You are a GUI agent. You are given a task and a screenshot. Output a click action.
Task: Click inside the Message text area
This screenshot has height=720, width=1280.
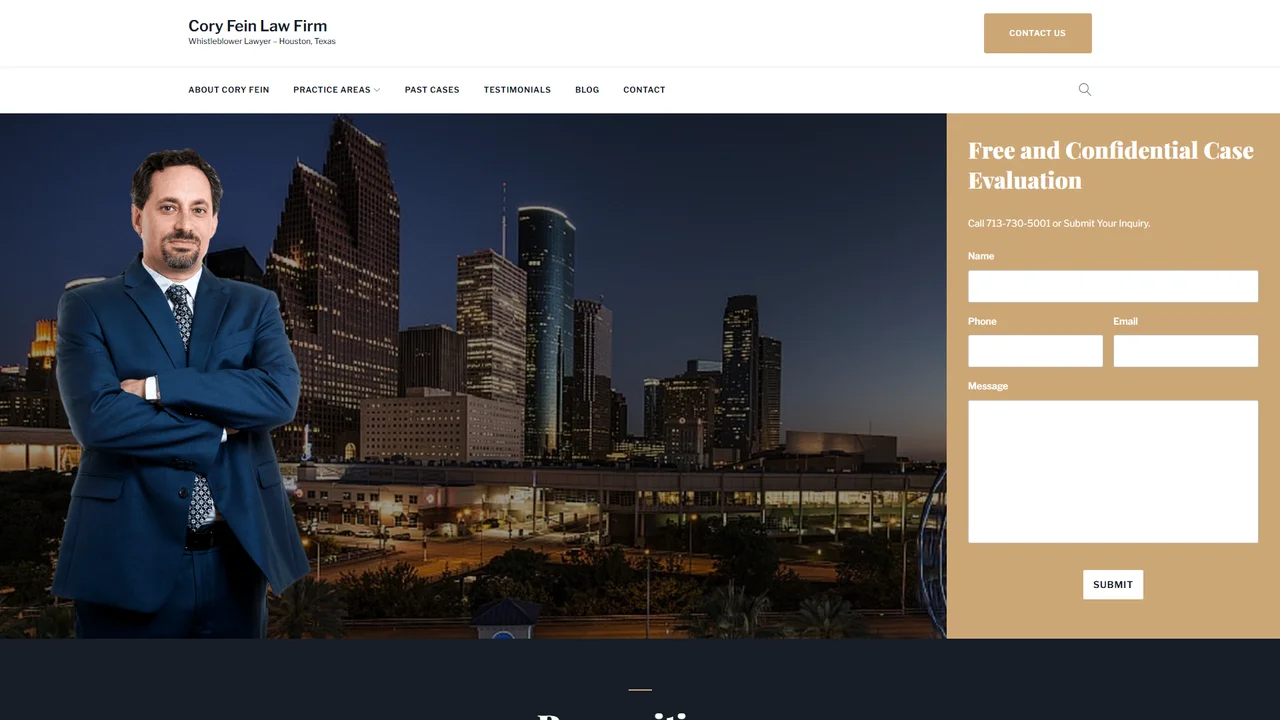(x=1113, y=472)
